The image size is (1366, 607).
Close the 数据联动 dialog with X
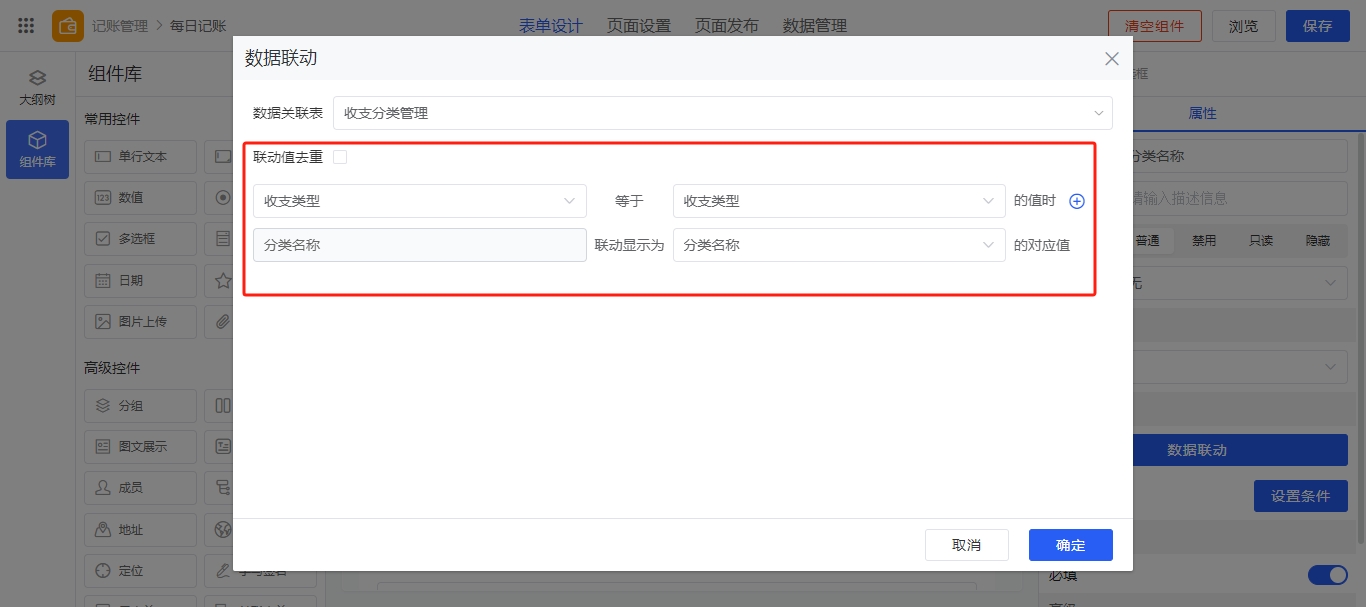pyautogui.click(x=1111, y=59)
